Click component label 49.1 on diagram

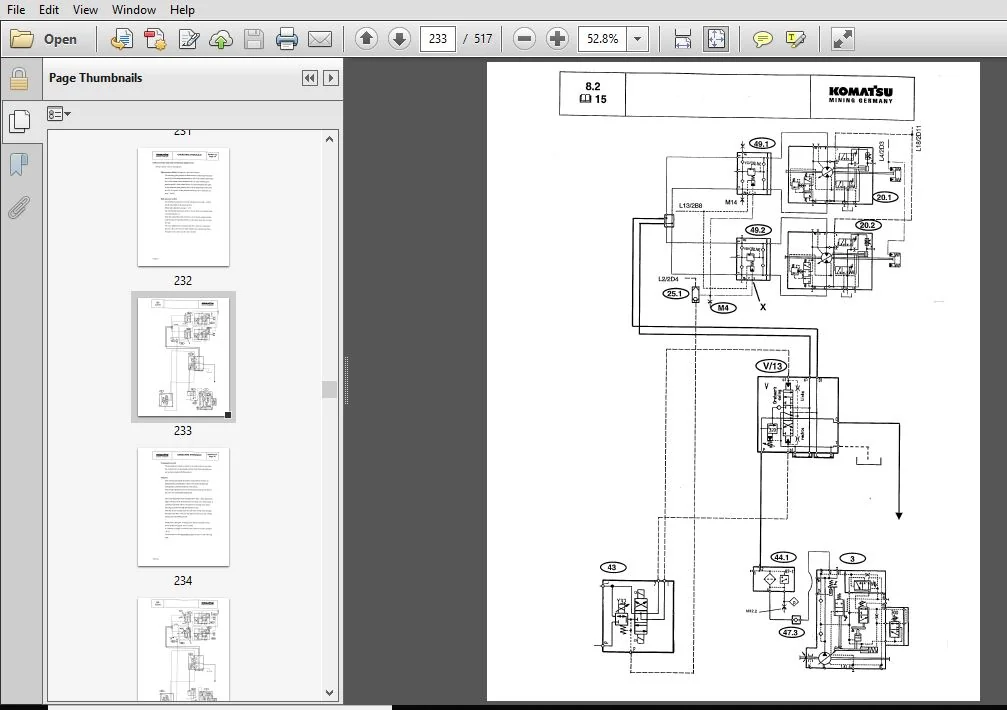click(x=762, y=144)
